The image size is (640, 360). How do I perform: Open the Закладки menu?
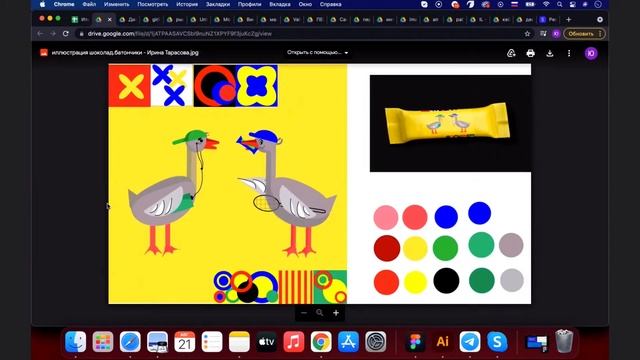click(218, 4)
